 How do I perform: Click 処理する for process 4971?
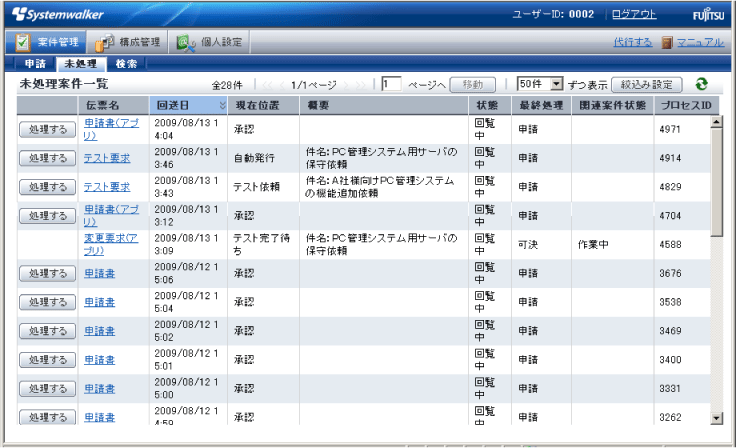click(47, 130)
